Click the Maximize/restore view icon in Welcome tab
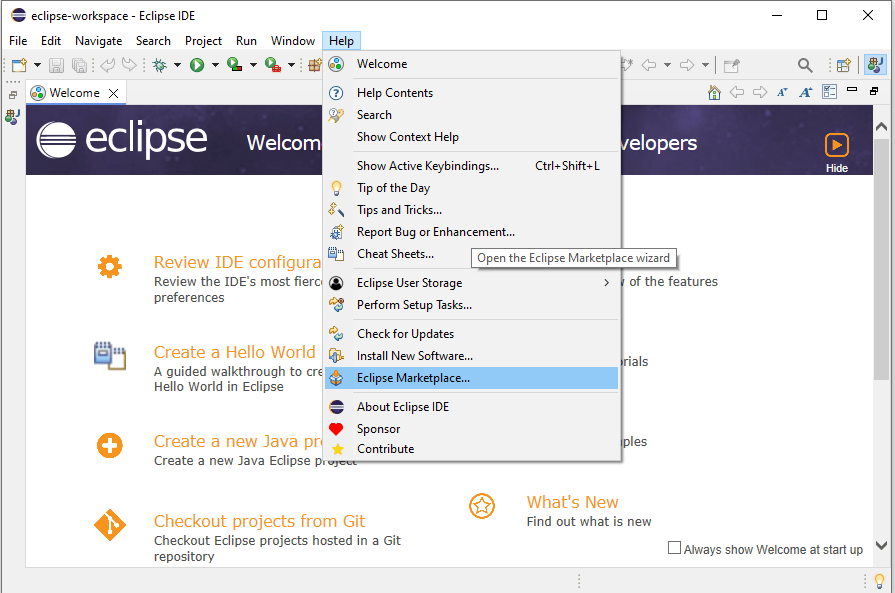The image size is (895, 593). click(x=874, y=91)
